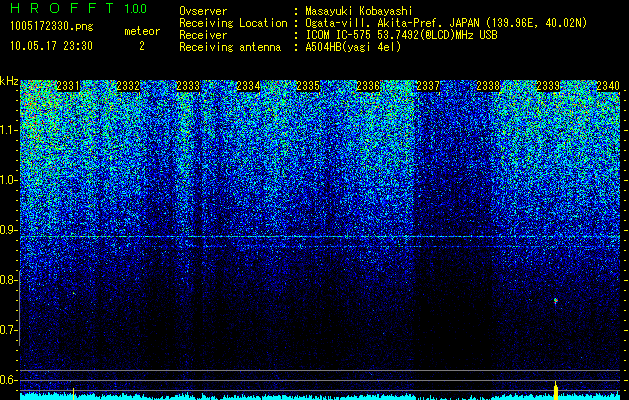Viewport: 629px width, 400px height.
Task: Click time marker 2339
Action: point(548,86)
